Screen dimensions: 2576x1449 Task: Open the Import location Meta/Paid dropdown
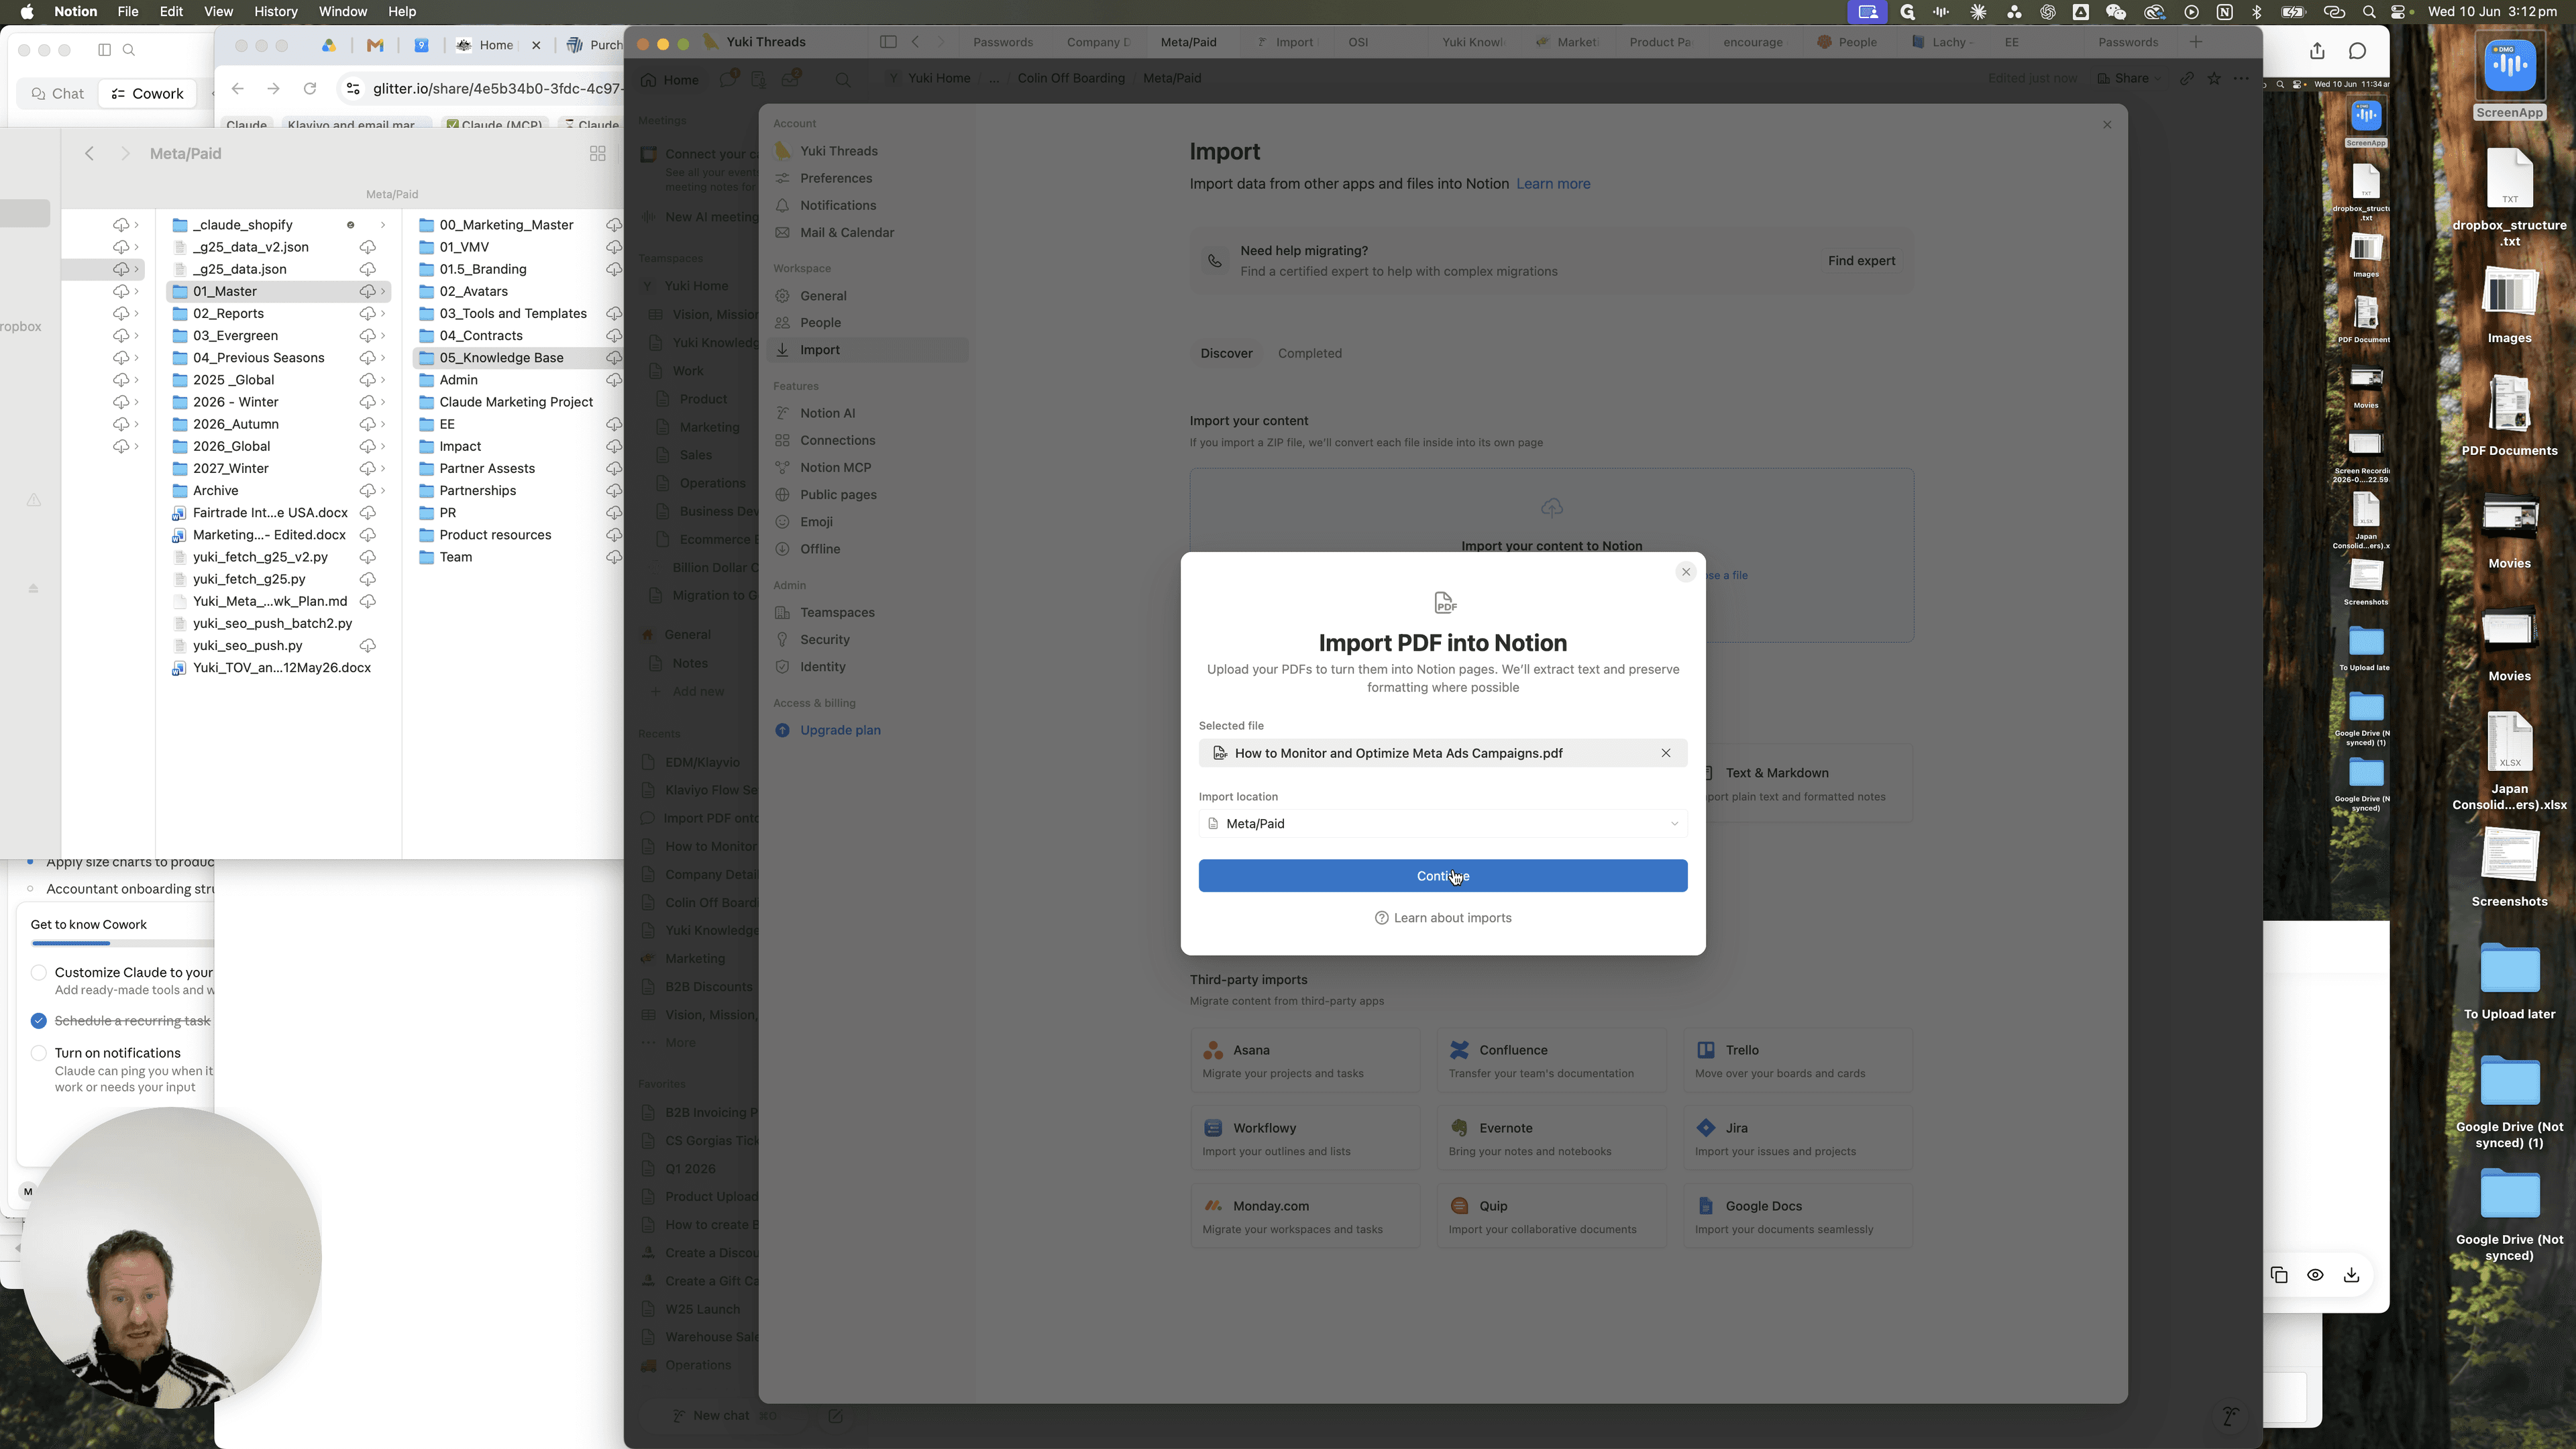[x=1442, y=824]
